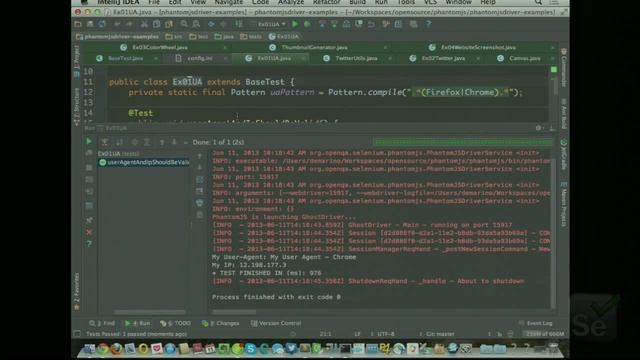Toggle soft-wrap icon in console gutter
Screen dimensions: 640x360
(x=200, y=179)
